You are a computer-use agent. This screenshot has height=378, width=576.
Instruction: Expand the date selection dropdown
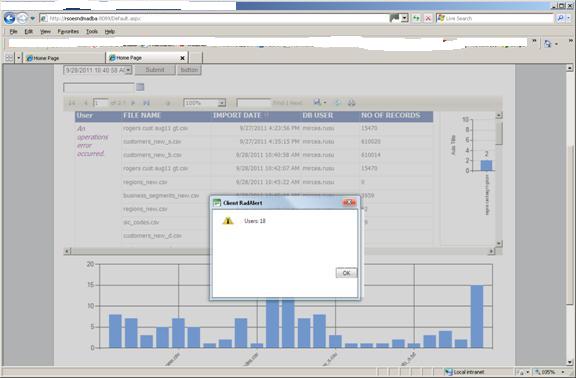coord(128,70)
